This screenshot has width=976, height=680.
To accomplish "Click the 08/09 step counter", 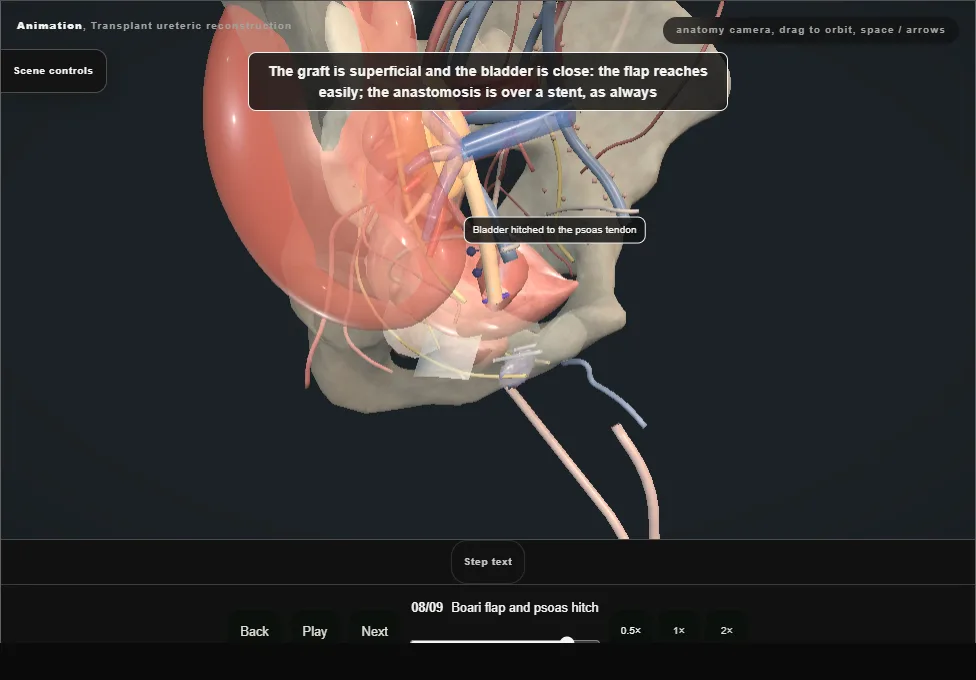I will click(x=427, y=607).
